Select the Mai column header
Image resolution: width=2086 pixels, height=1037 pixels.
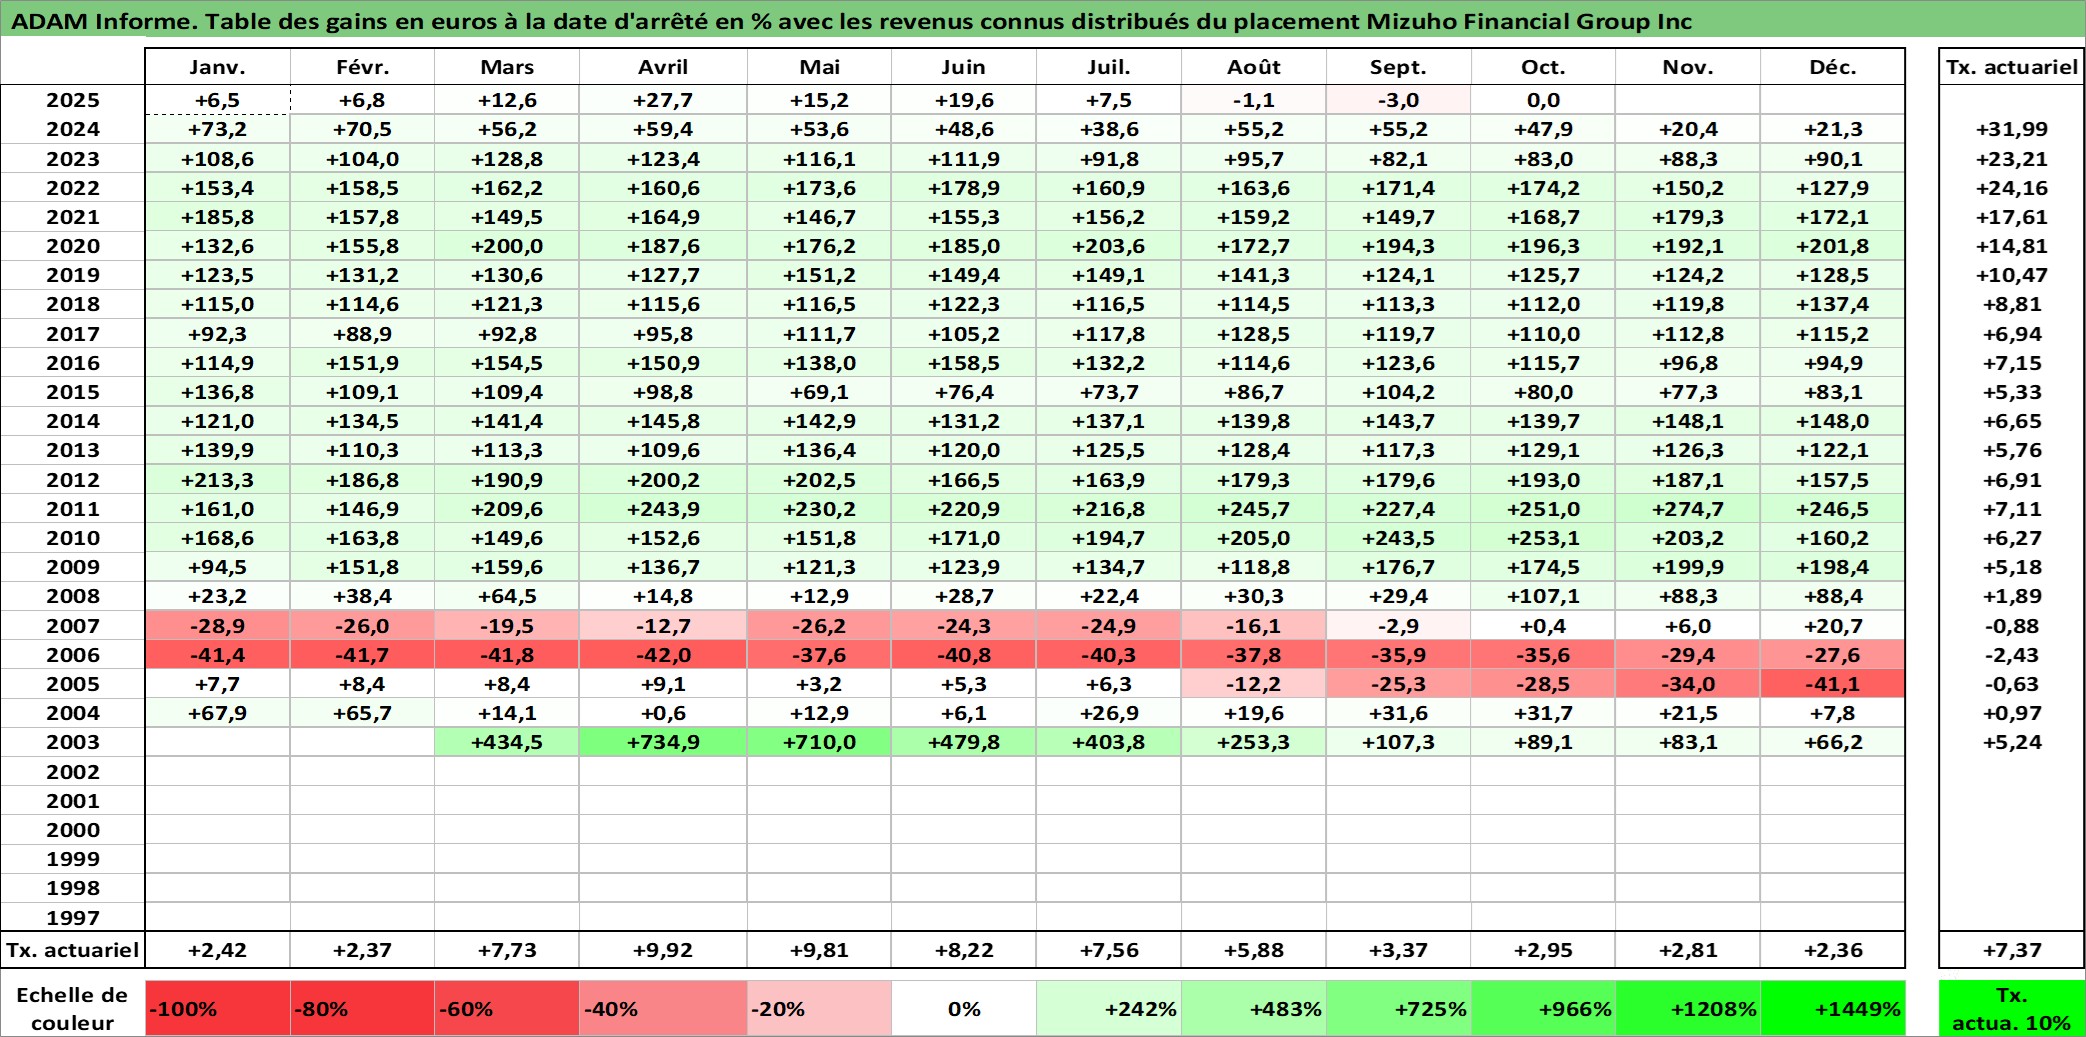(x=819, y=67)
